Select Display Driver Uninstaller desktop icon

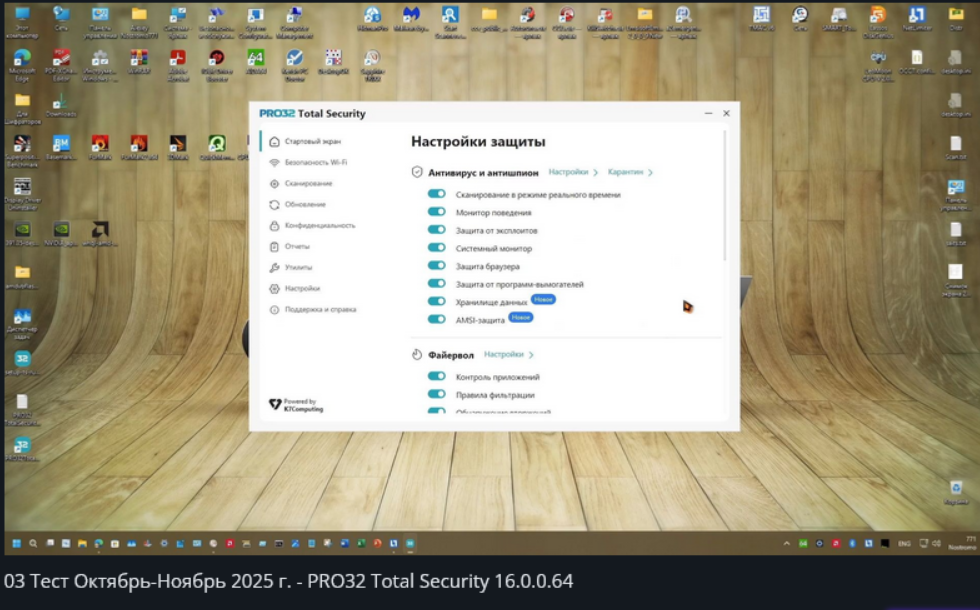(22, 194)
